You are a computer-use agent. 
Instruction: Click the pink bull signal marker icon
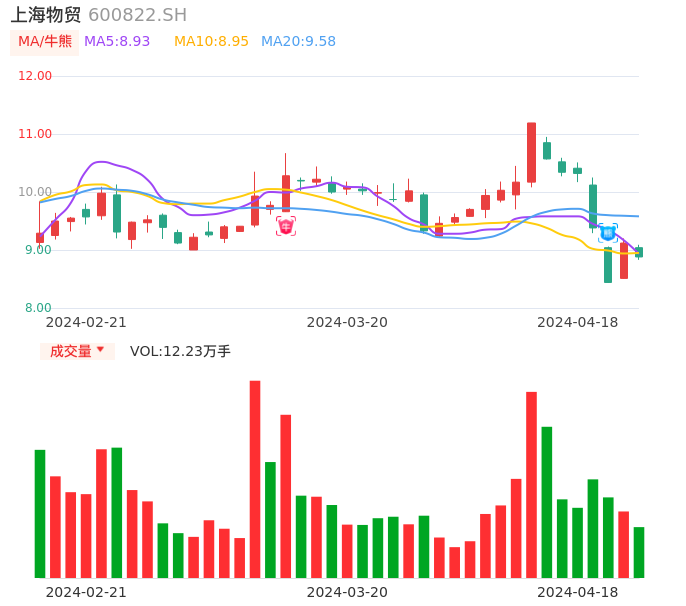(286, 226)
